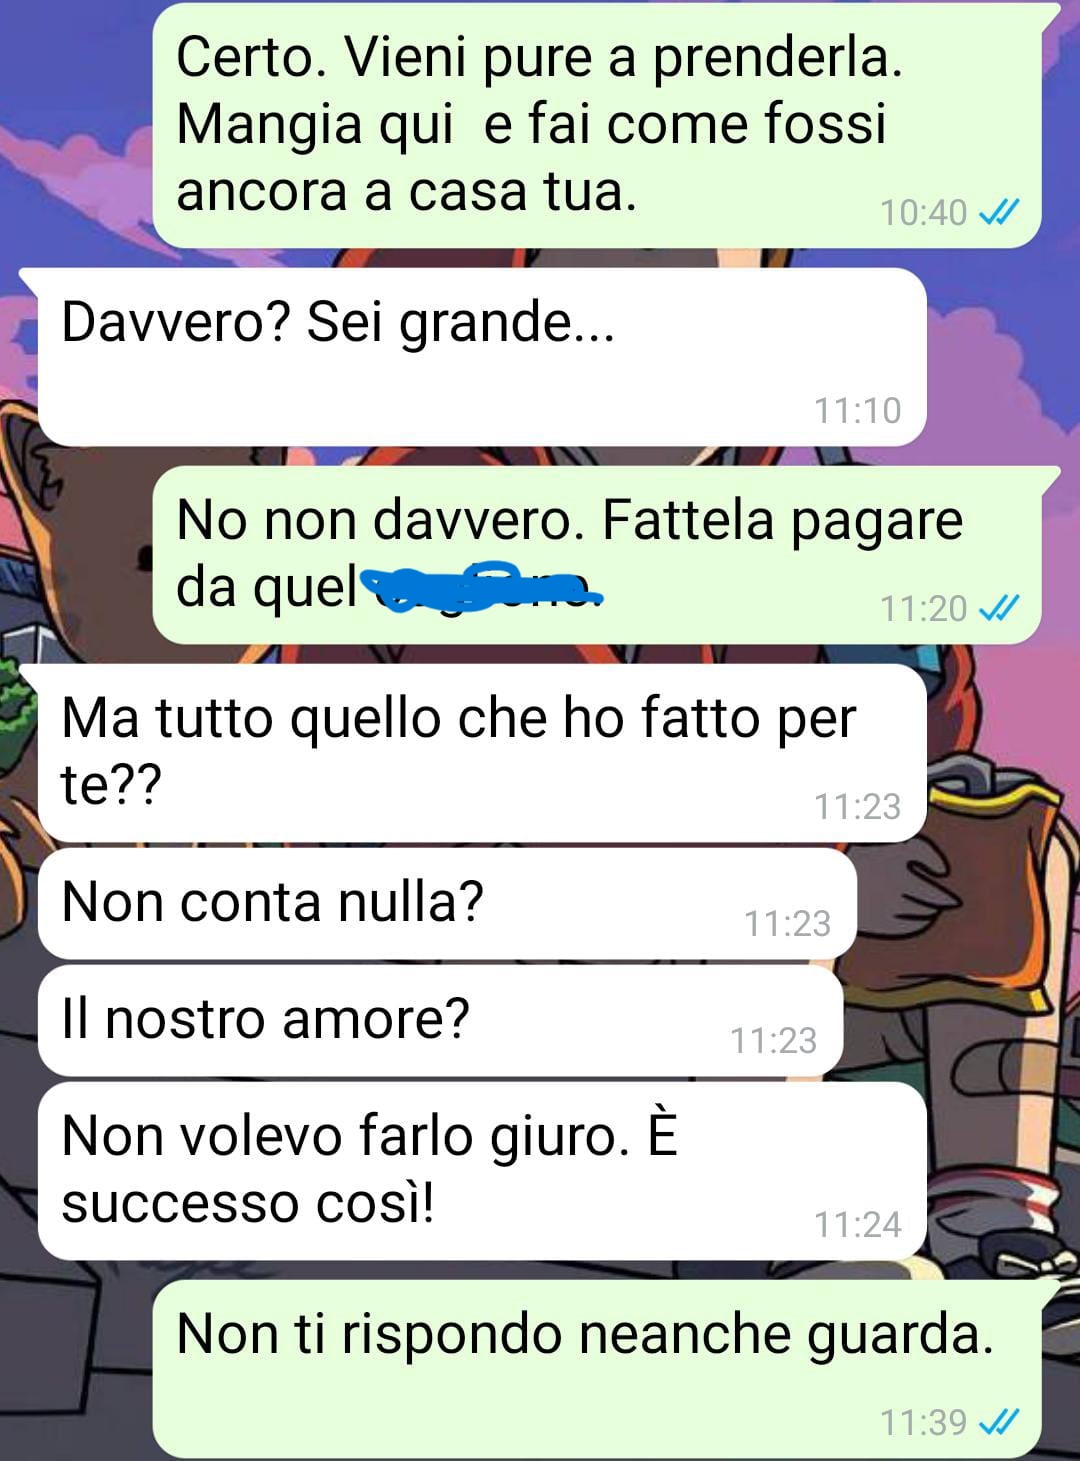Screen dimensions: 1080x1461
Task: Tap the 11:20 timestamp on green bubble
Action: [923, 608]
